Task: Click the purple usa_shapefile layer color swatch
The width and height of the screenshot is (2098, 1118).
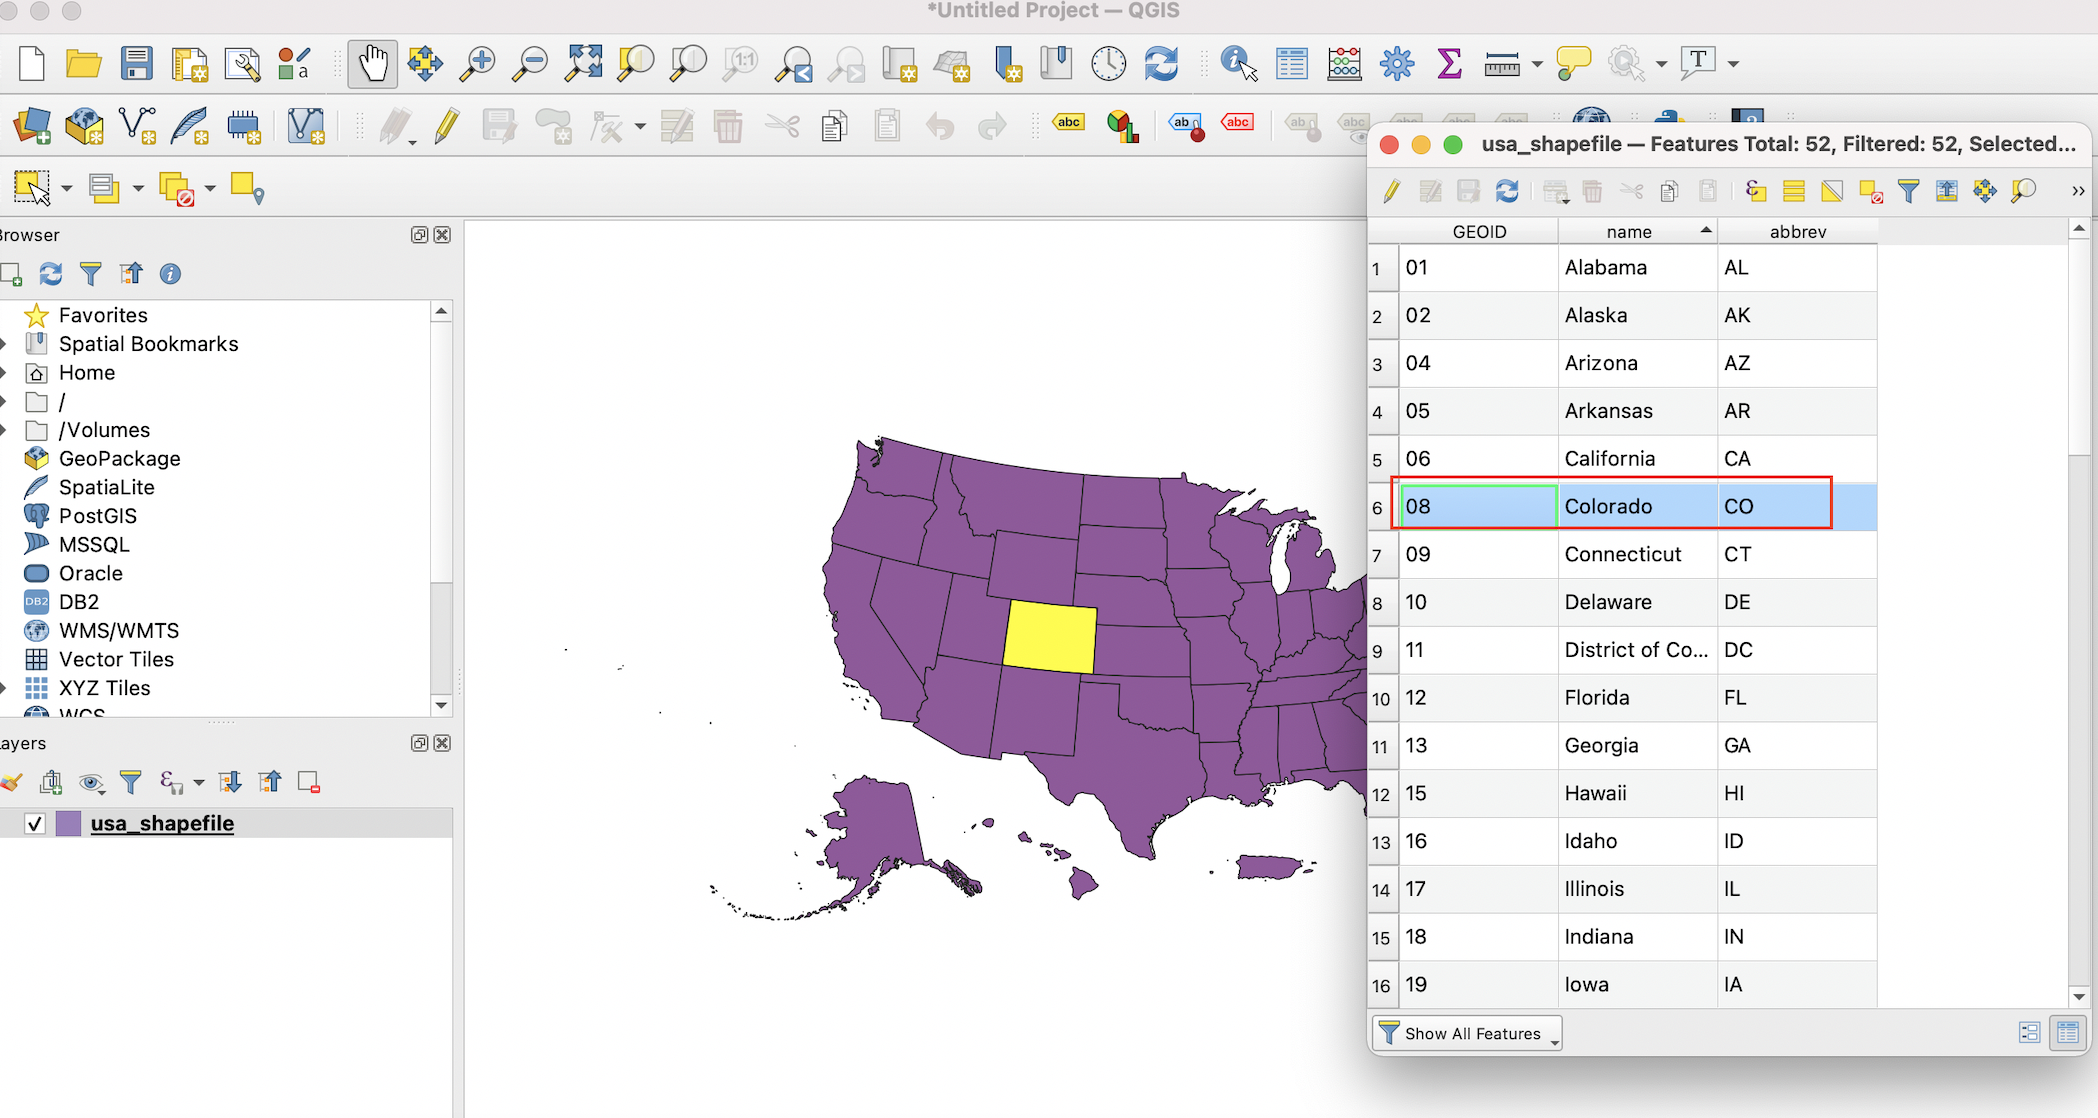Action: 69,824
